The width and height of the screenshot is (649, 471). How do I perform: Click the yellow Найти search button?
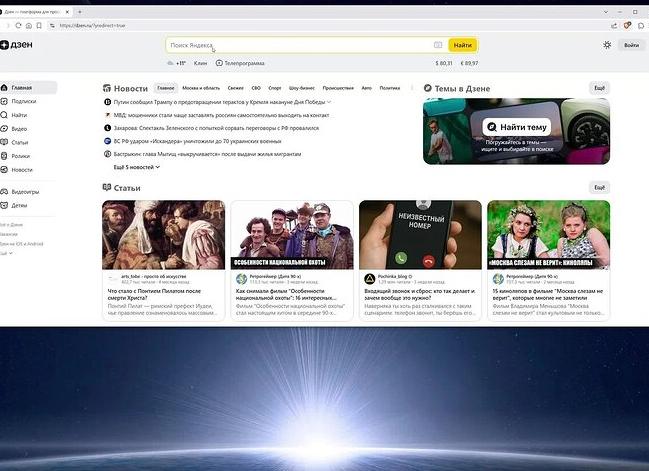462,45
